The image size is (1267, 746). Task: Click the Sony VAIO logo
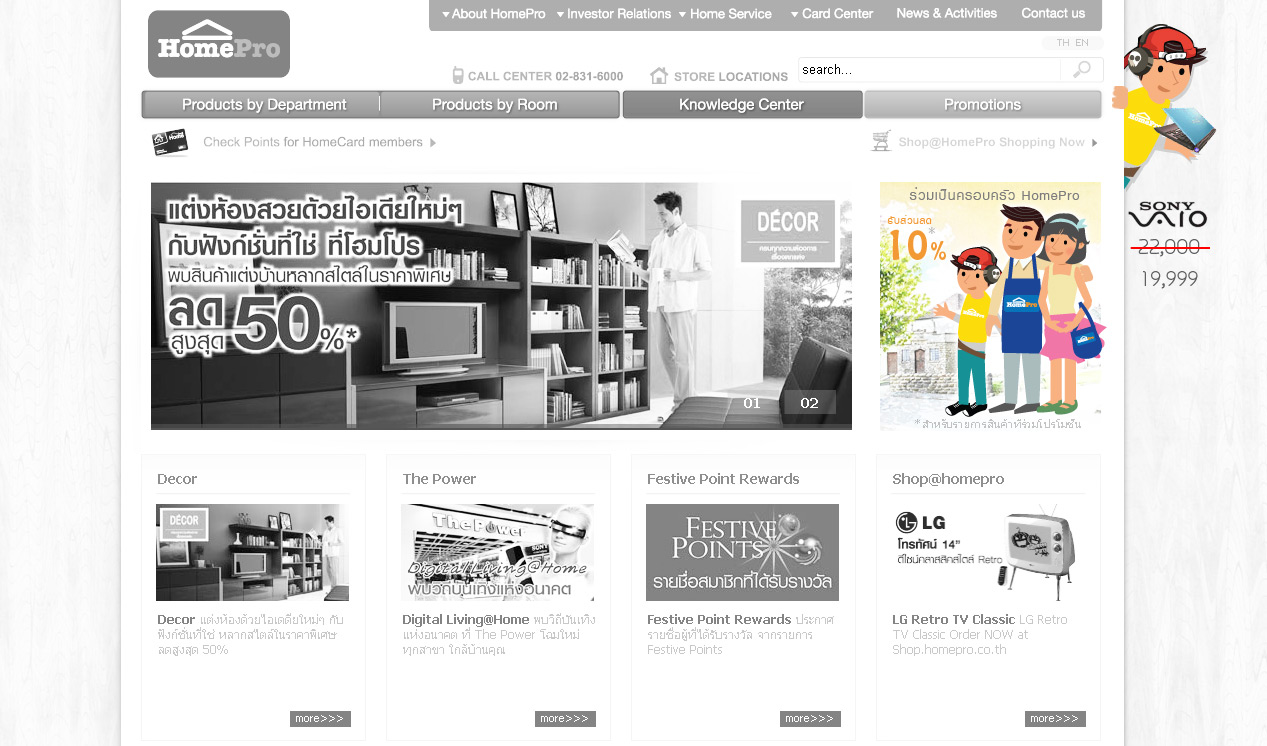coord(1168,214)
